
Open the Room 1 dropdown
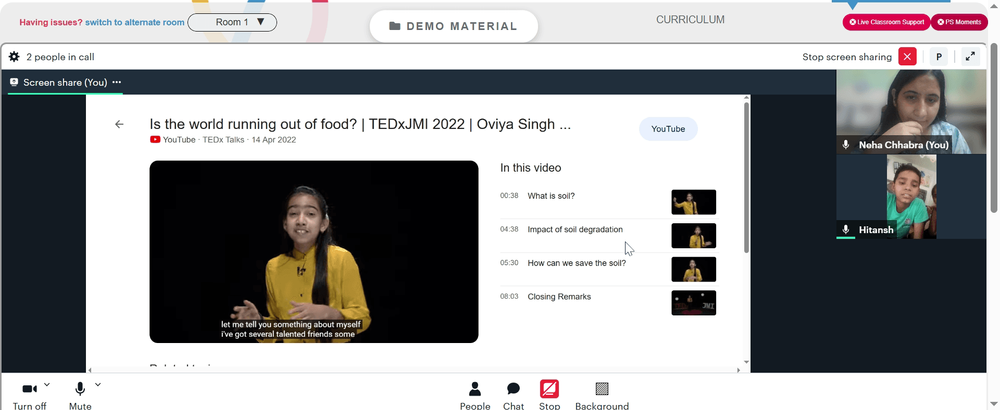click(232, 22)
